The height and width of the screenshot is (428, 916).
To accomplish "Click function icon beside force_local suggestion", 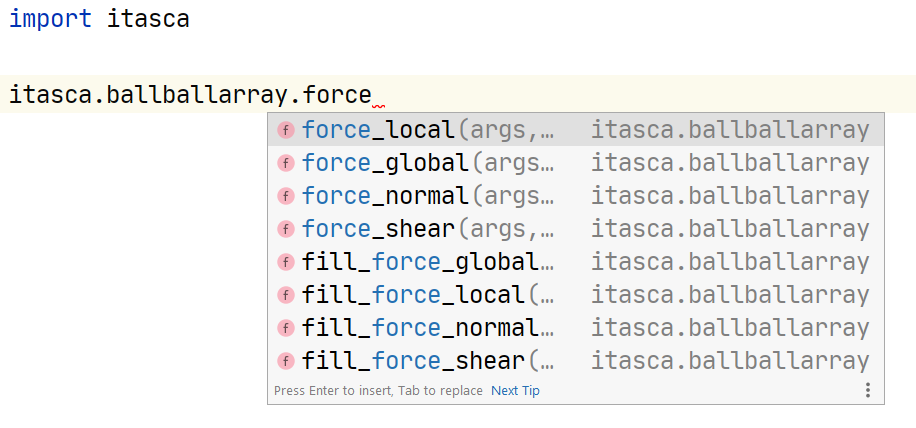I will tap(285, 130).
